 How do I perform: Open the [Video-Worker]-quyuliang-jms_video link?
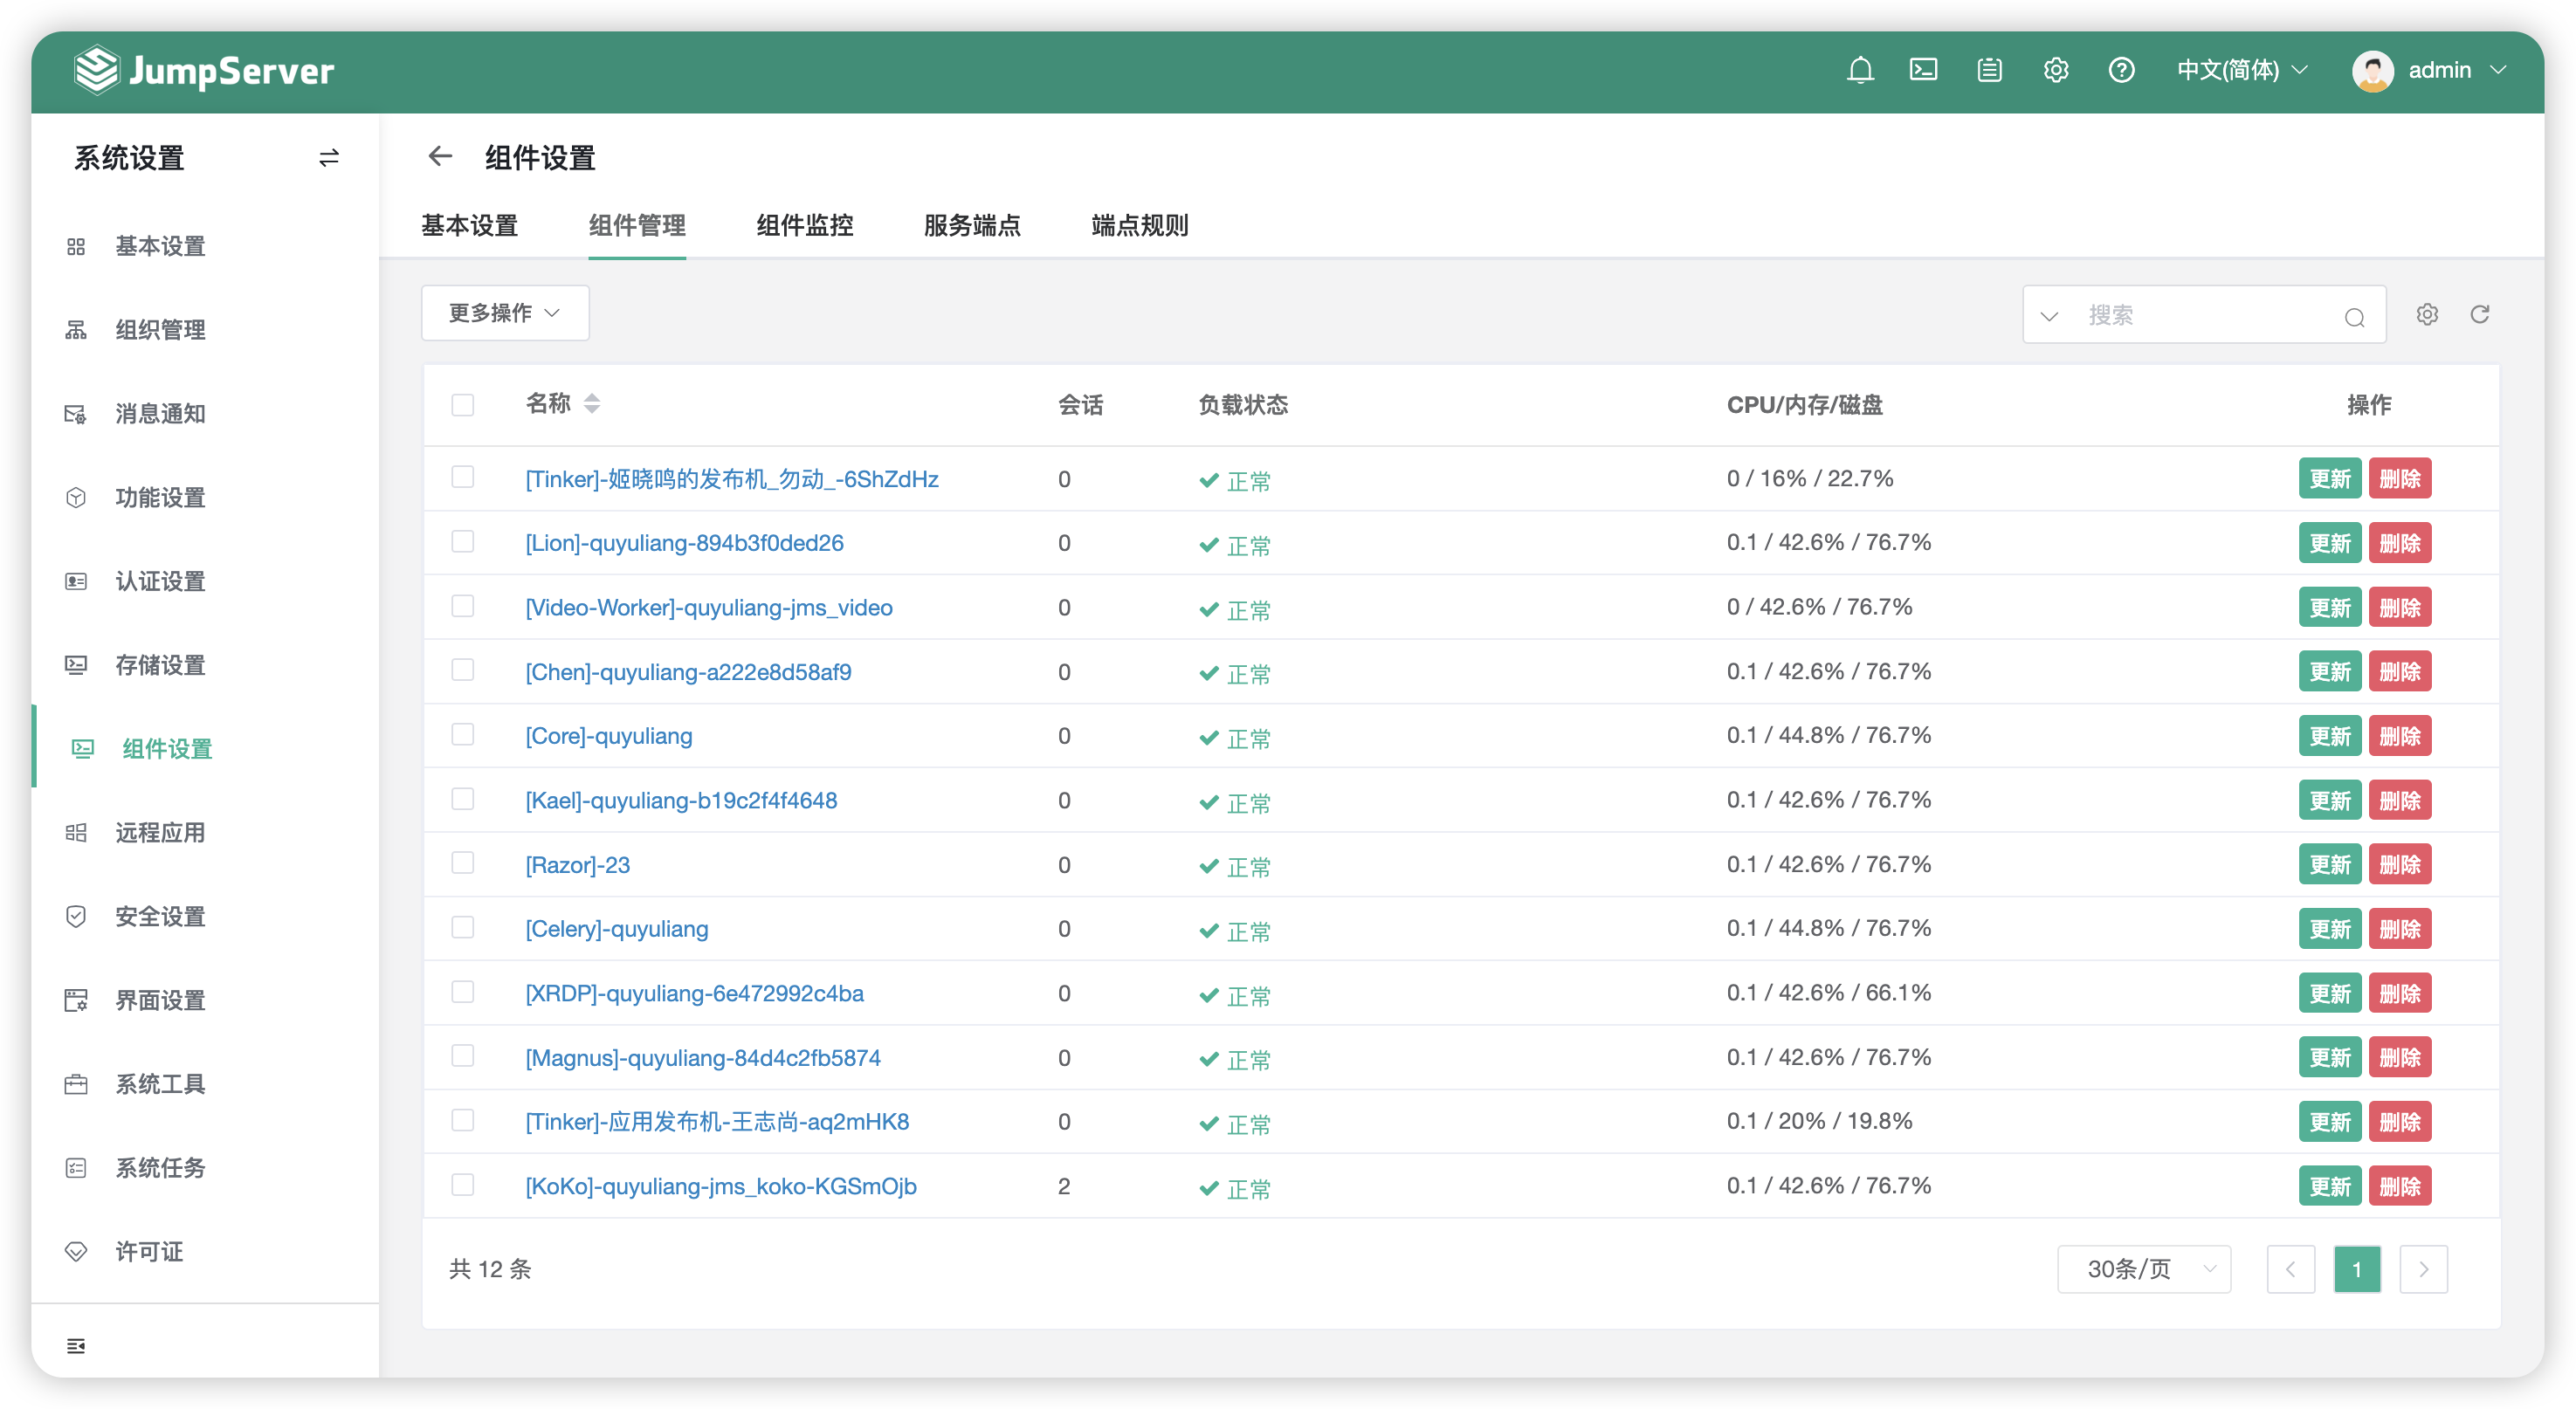(x=709, y=608)
